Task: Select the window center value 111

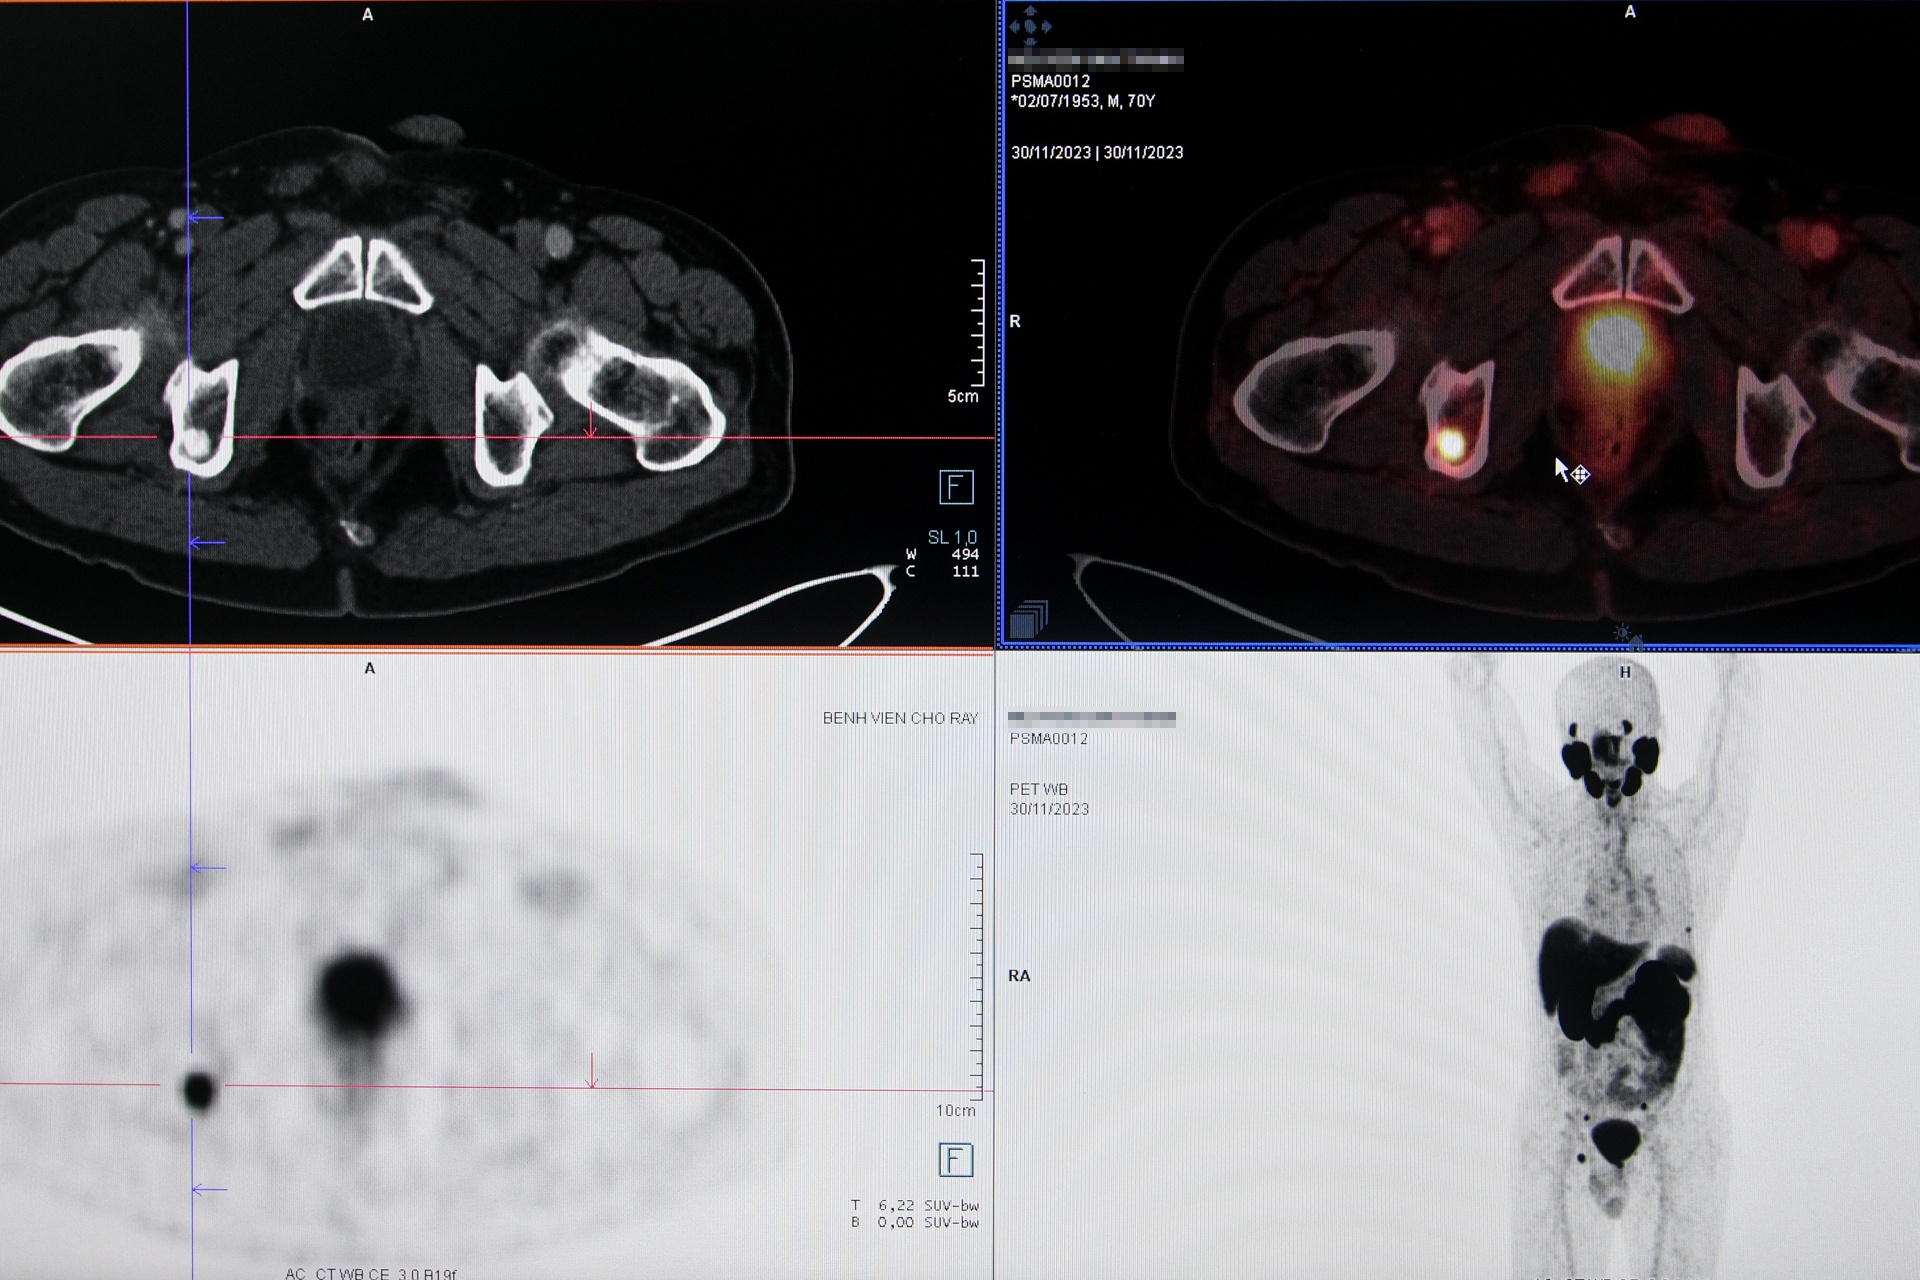Action: pyautogui.click(x=964, y=572)
